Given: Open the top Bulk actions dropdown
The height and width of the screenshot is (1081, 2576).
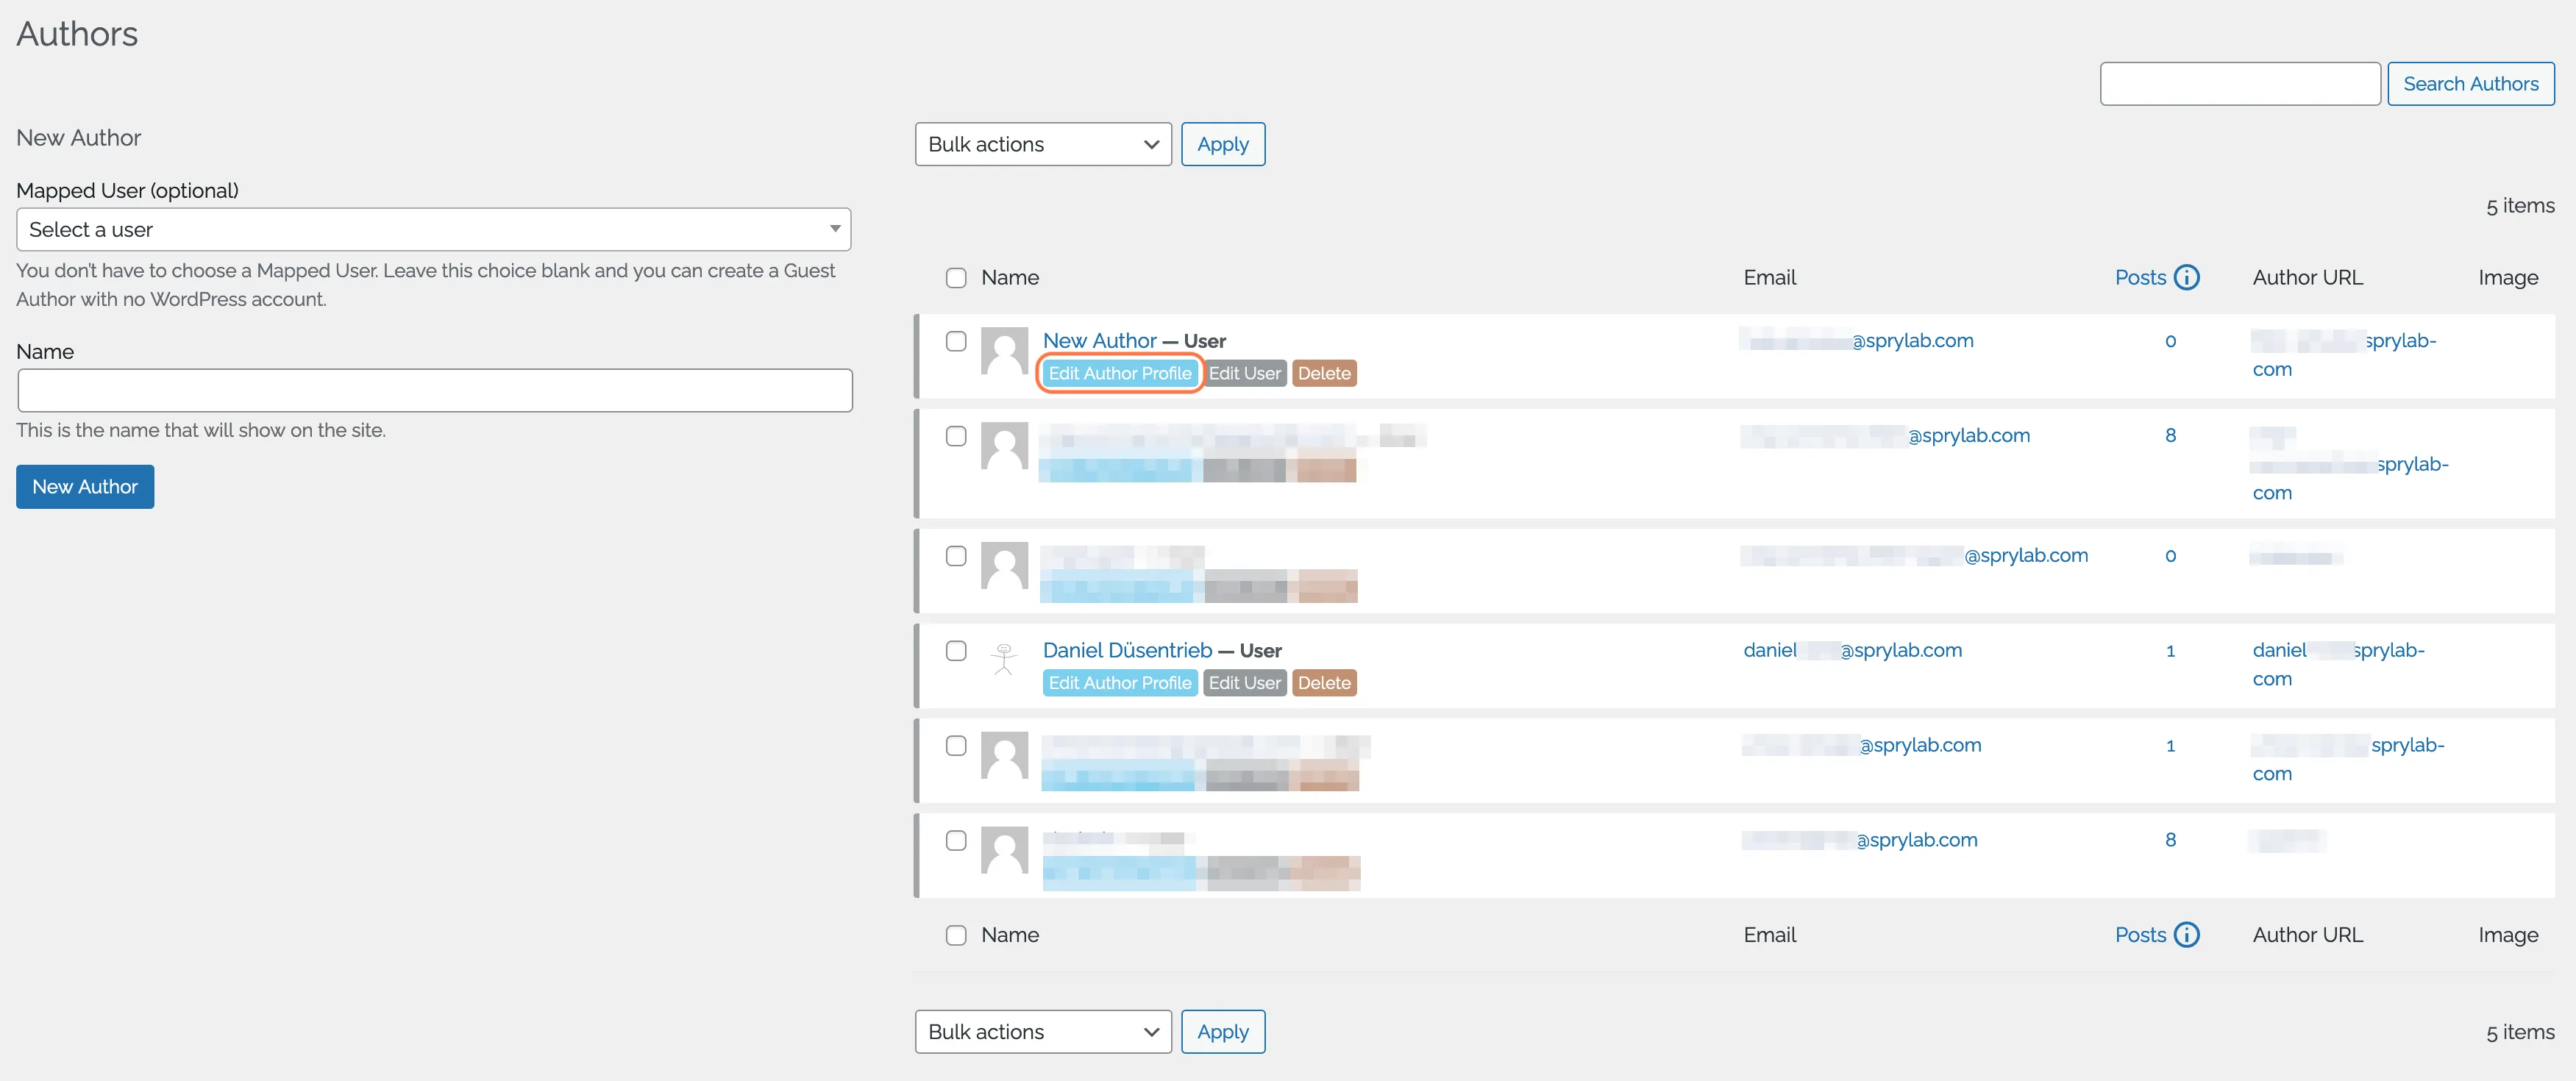Looking at the screenshot, I should (x=1043, y=144).
